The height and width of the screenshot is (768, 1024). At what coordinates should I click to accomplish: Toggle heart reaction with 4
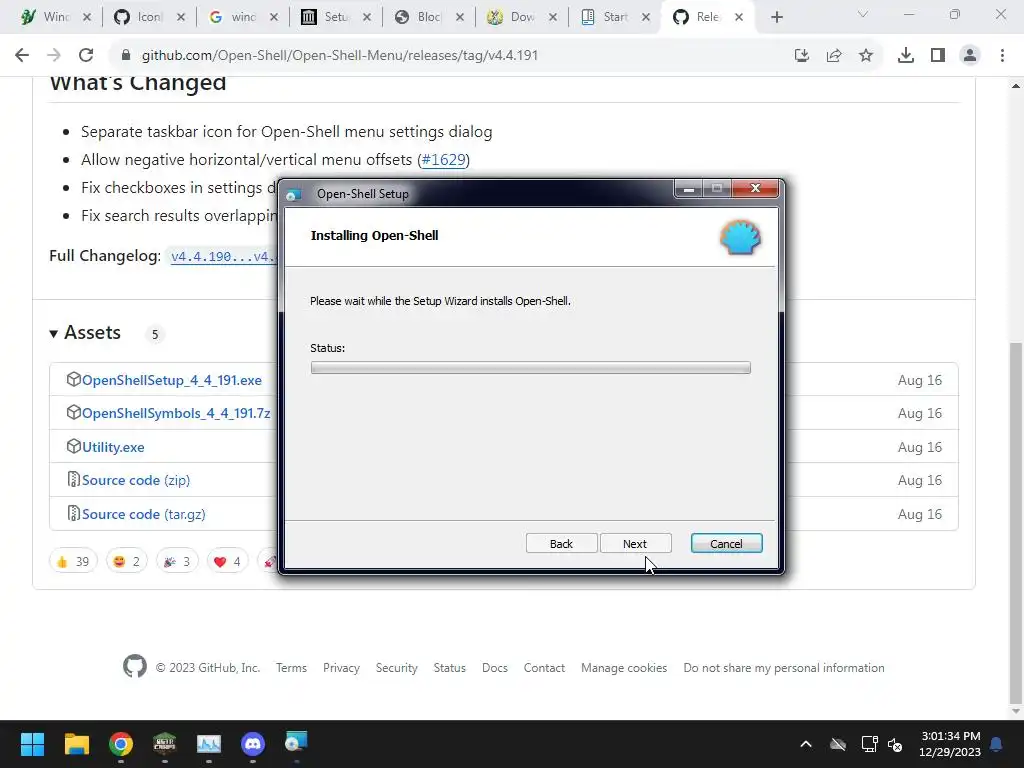click(x=227, y=561)
